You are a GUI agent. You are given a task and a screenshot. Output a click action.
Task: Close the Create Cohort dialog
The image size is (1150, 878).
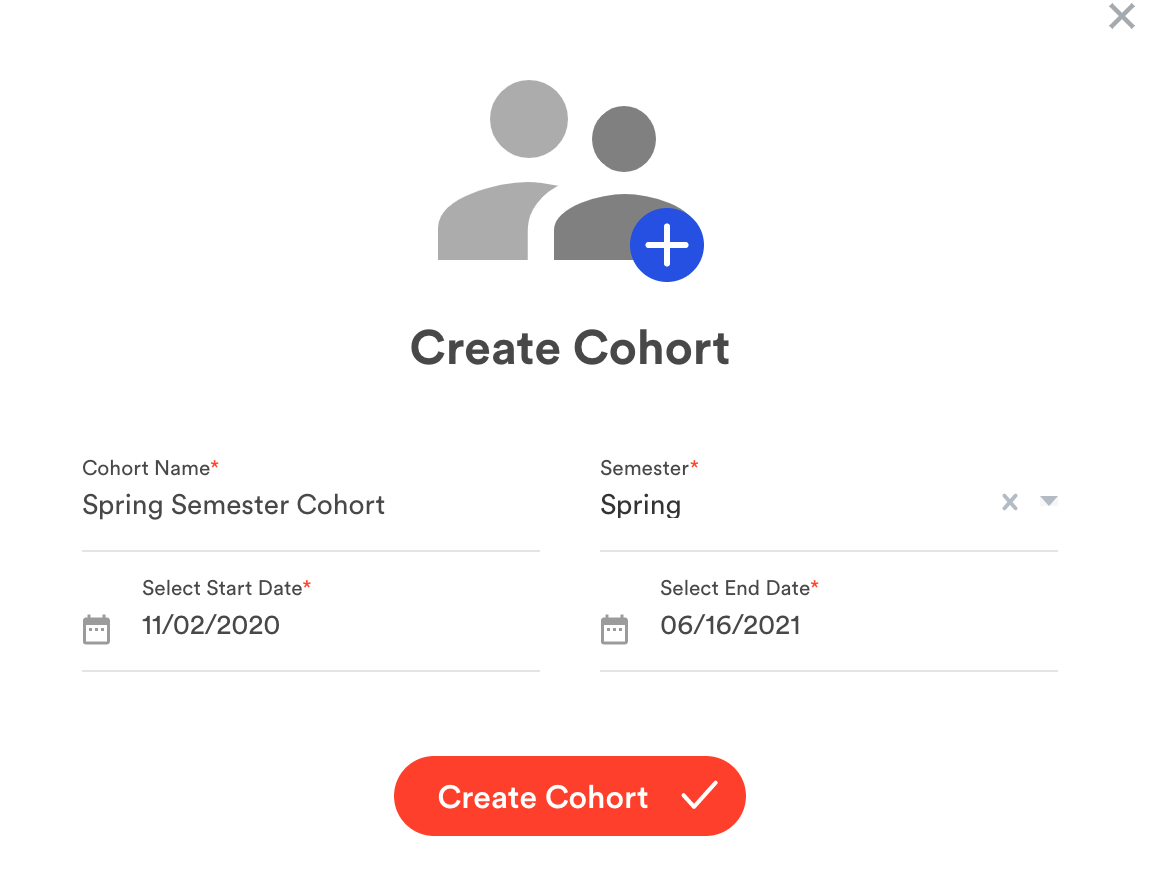pos(1121,17)
